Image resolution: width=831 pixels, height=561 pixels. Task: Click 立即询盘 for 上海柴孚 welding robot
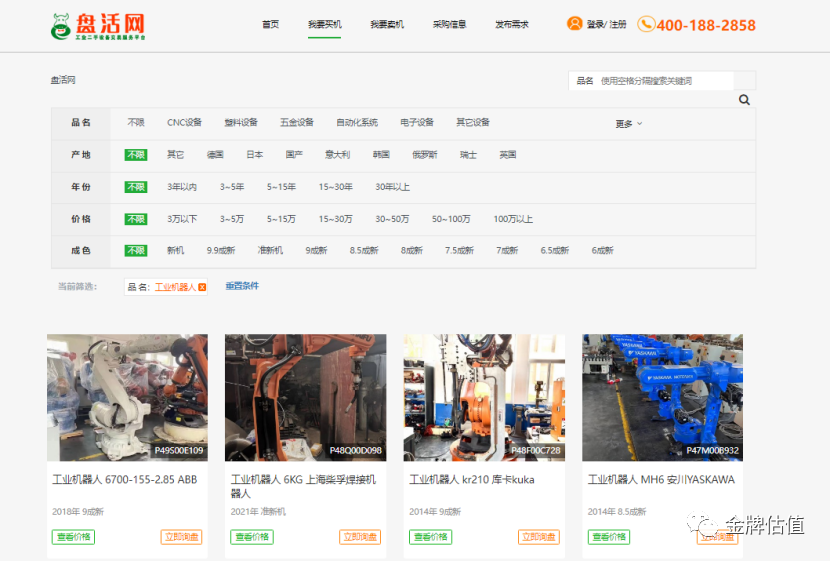click(361, 537)
